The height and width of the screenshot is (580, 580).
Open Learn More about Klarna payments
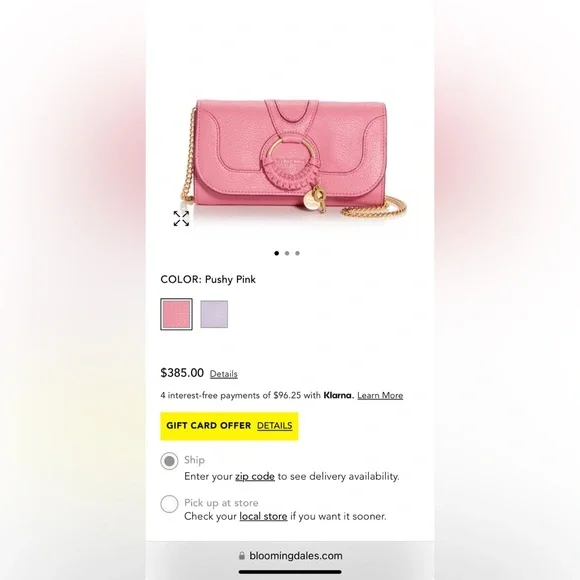[380, 395]
